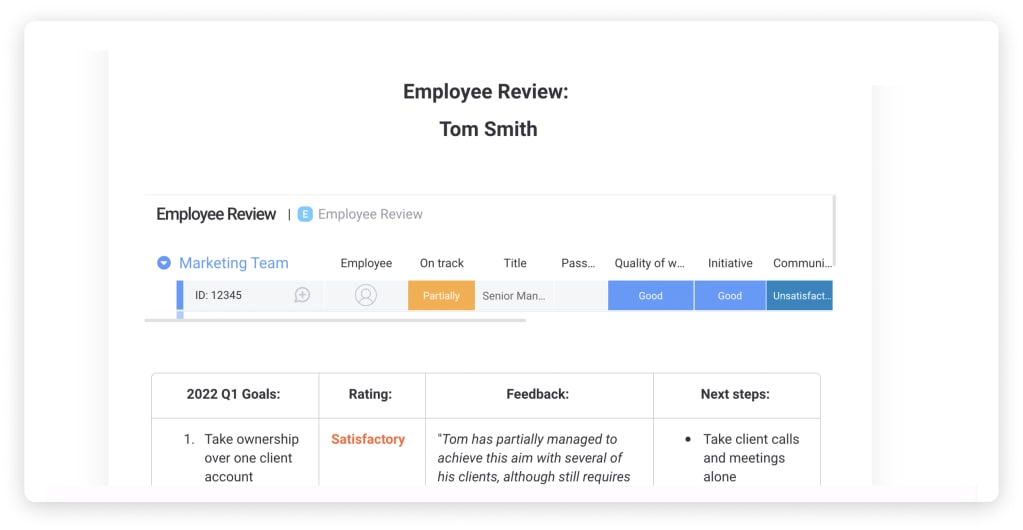Click the employee avatar placeholder icon
The height and width of the screenshot is (530, 1023).
tap(366, 295)
